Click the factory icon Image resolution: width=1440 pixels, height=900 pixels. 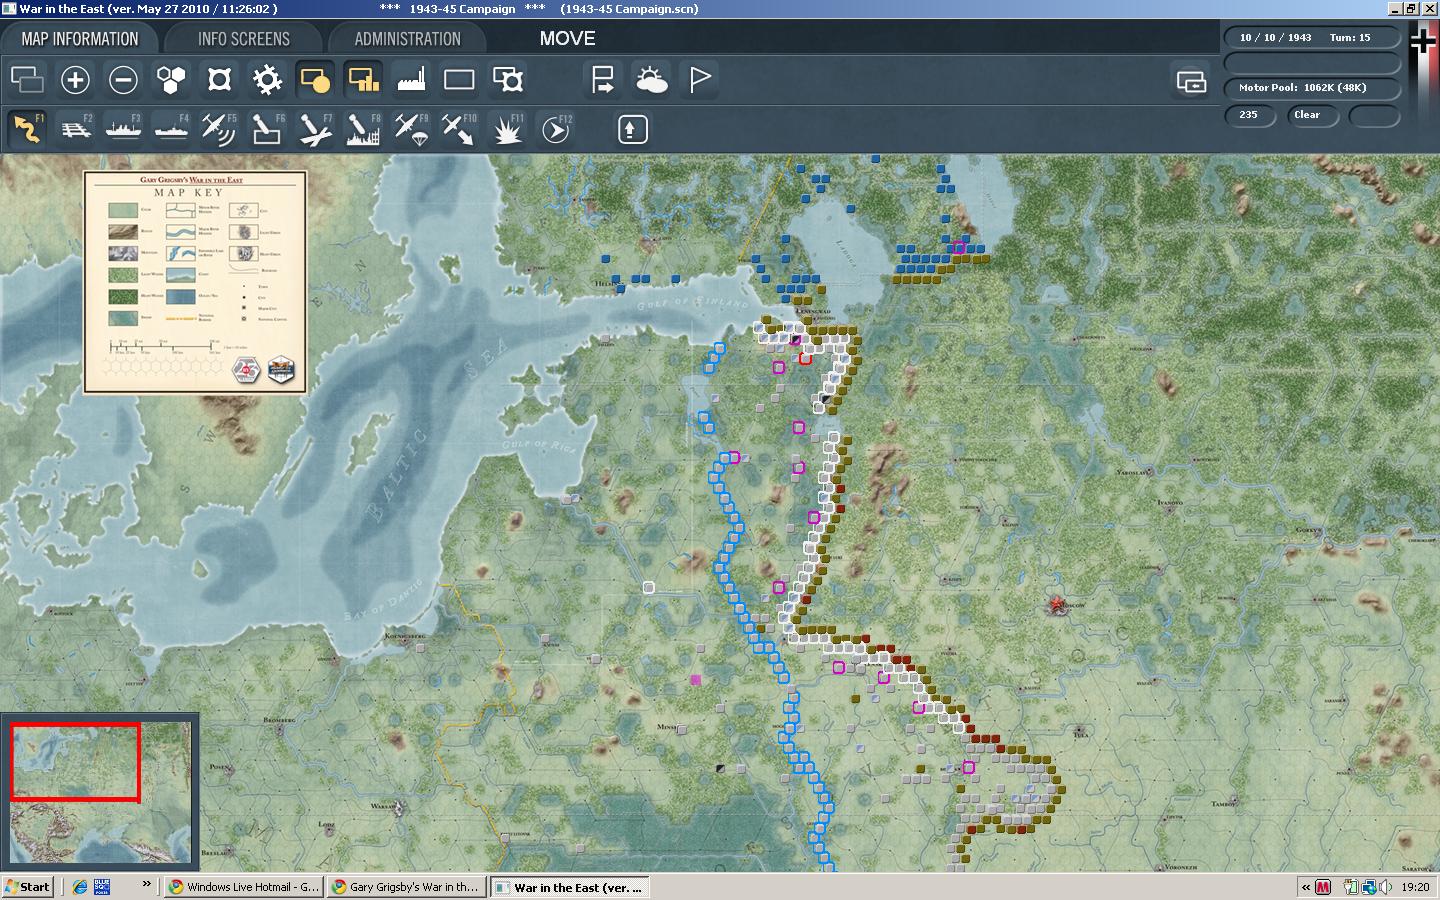(x=411, y=79)
